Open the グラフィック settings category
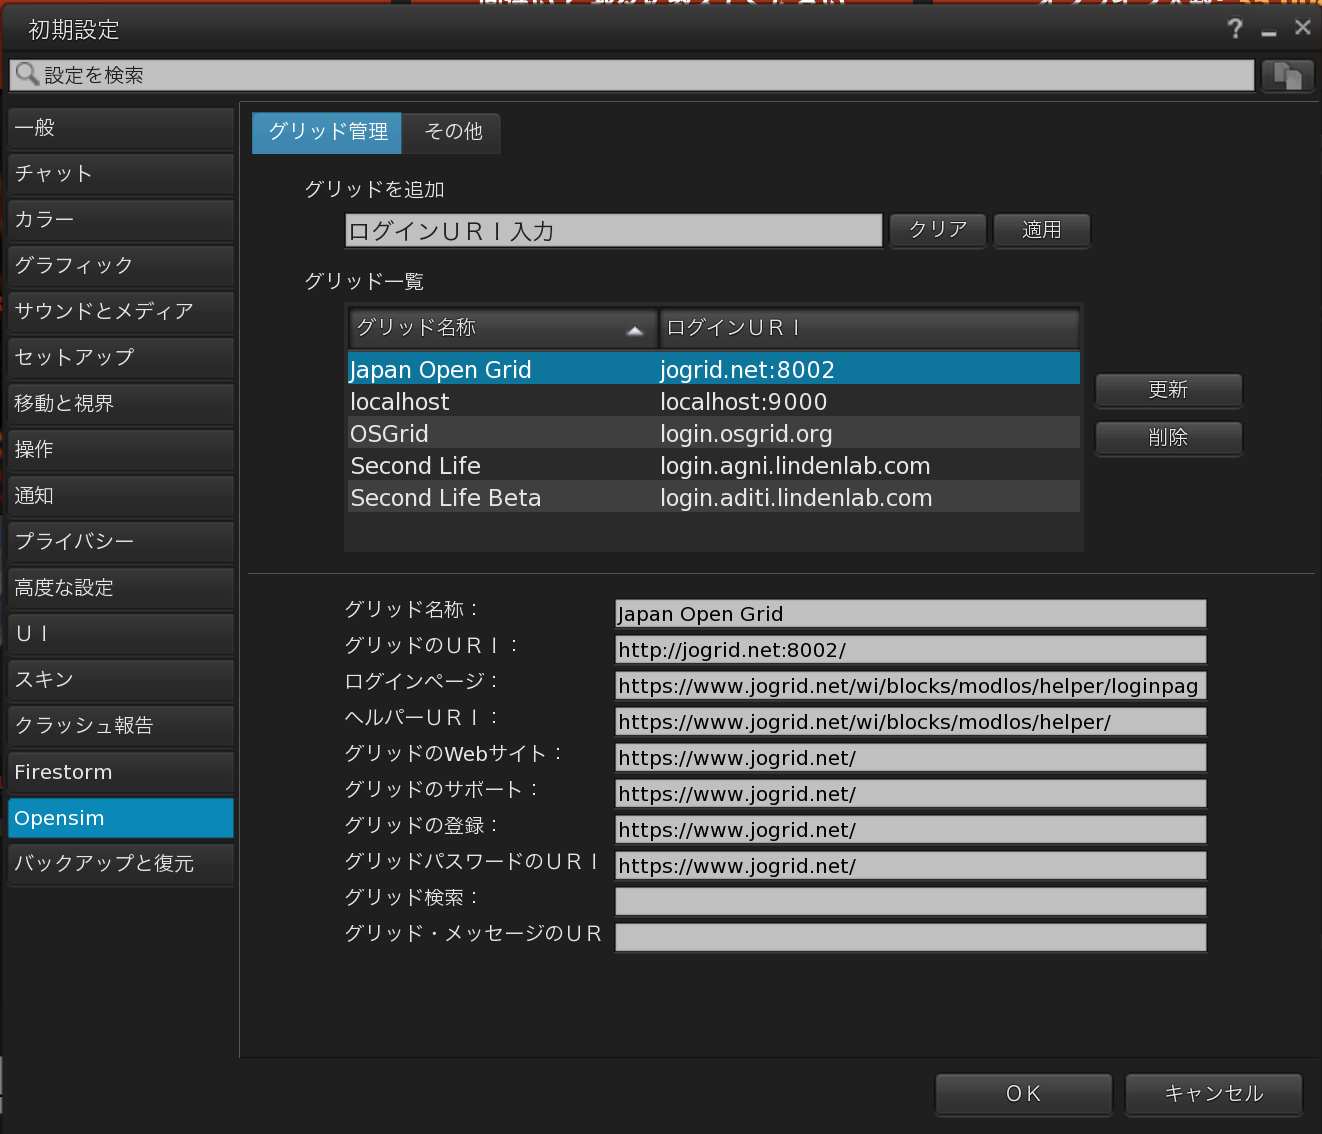Viewport: 1322px width, 1134px height. click(x=121, y=266)
